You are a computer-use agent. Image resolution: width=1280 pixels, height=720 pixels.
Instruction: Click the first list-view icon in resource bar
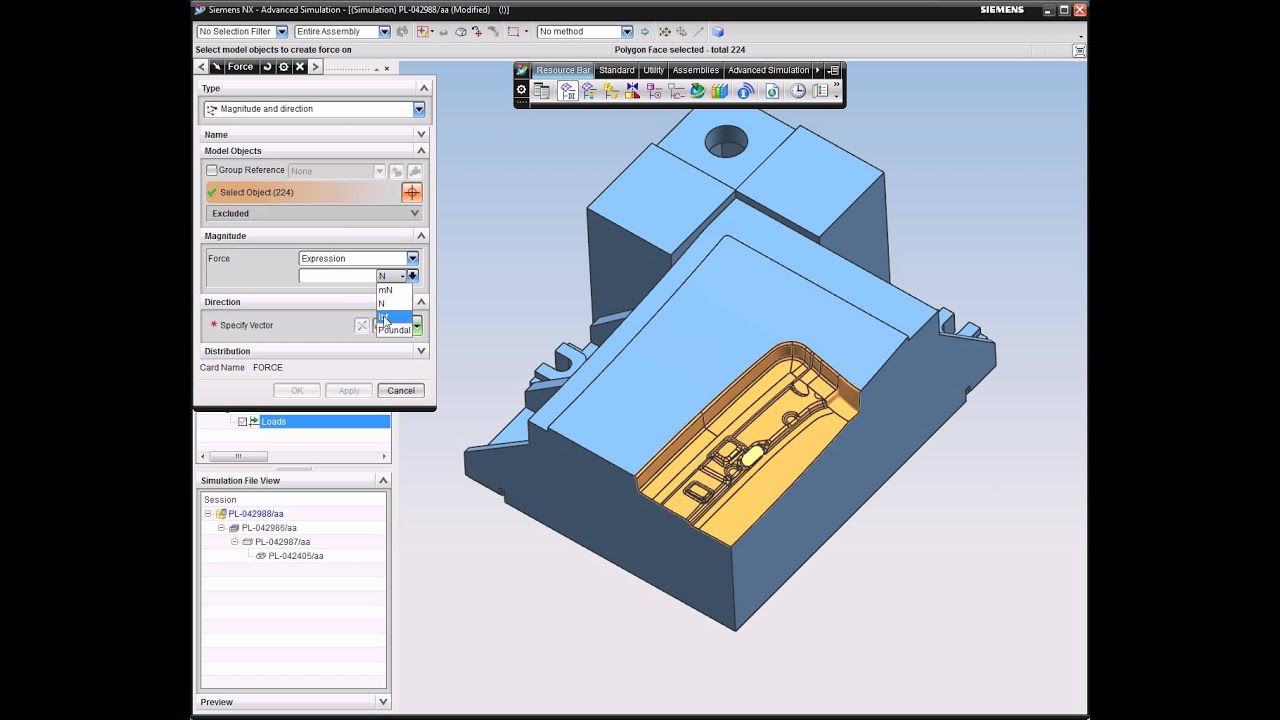click(541, 91)
